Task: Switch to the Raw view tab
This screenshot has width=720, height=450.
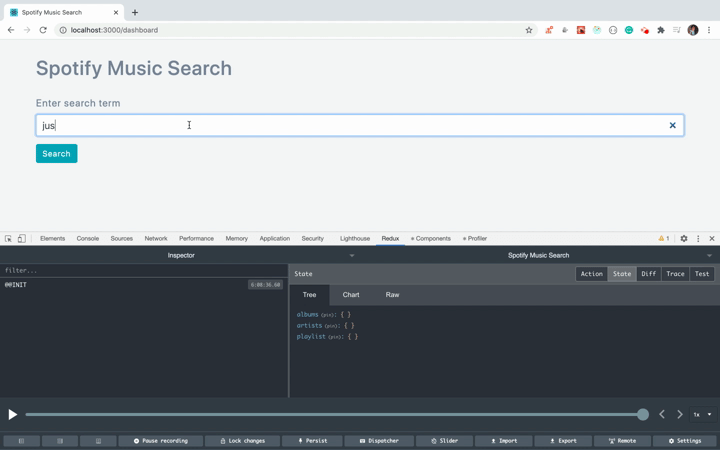Action: (x=392, y=295)
